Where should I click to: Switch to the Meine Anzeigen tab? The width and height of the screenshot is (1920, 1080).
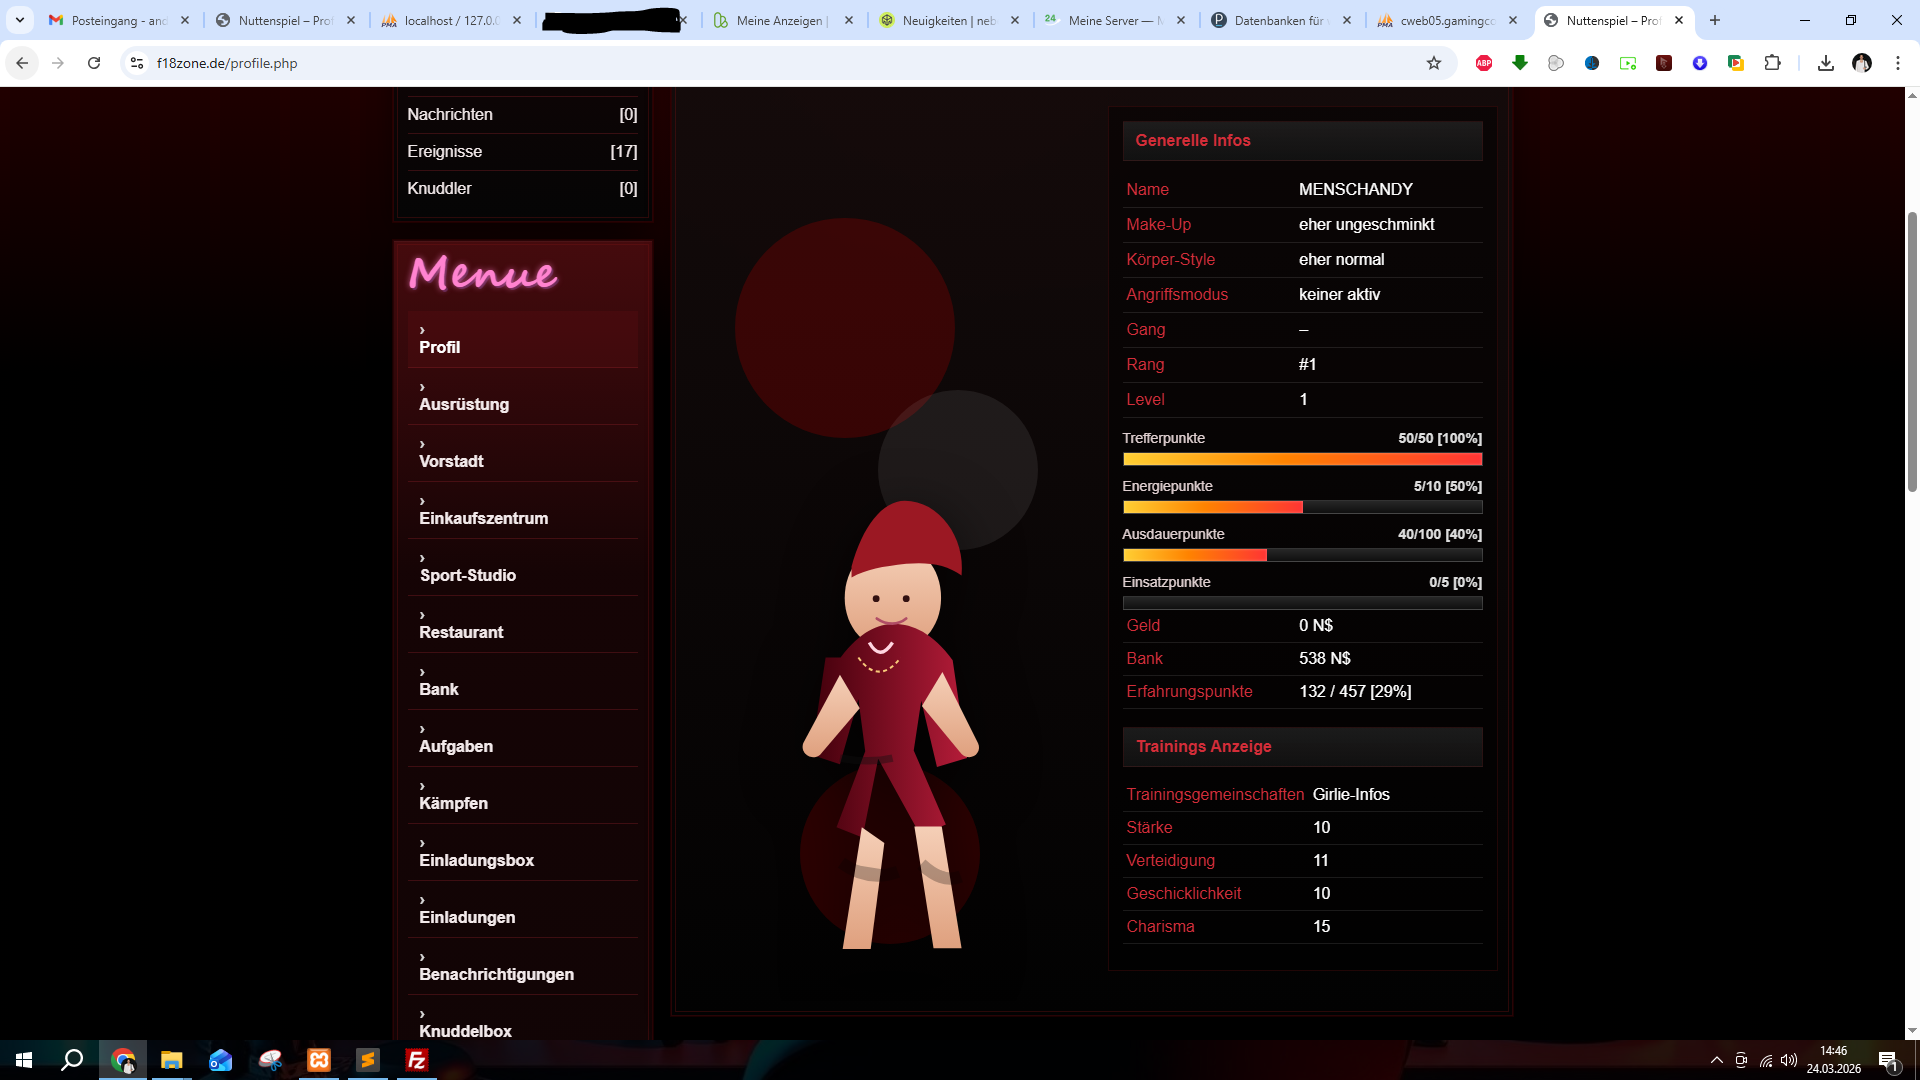(x=780, y=20)
